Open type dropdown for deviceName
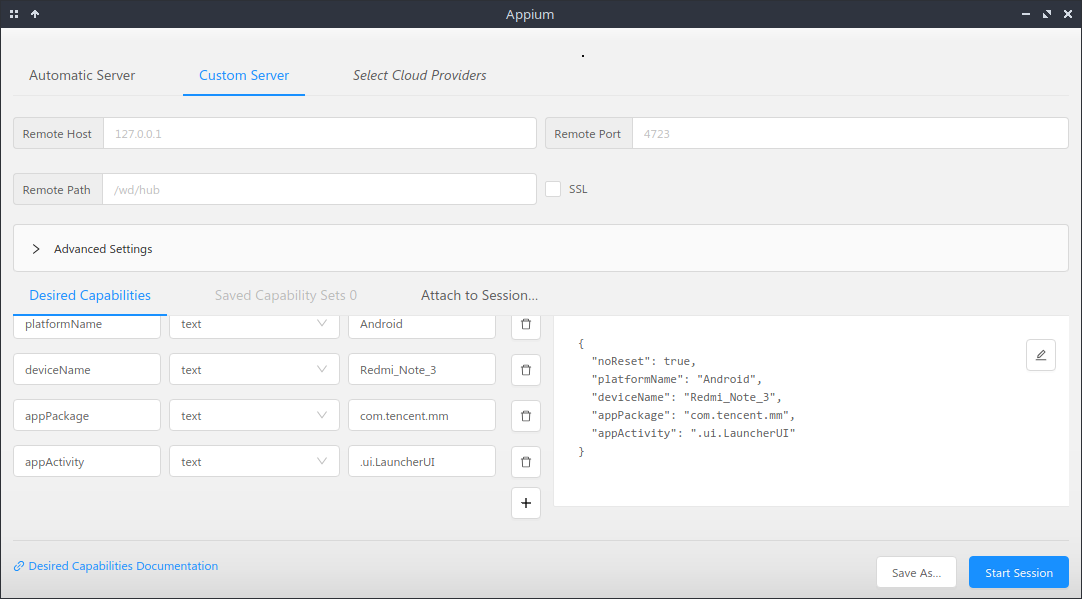1082x599 pixels. [x=254, y=370]
